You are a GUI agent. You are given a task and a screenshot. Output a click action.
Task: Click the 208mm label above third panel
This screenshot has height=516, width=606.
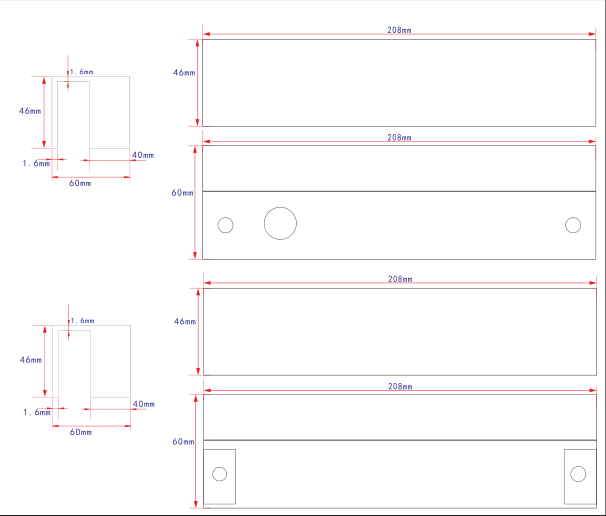[x=400, y=279]
